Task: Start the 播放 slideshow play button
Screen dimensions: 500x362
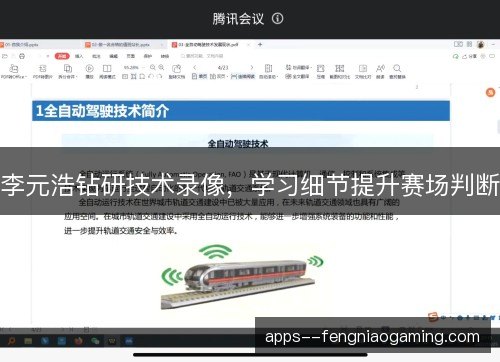Action: [89, 72]
